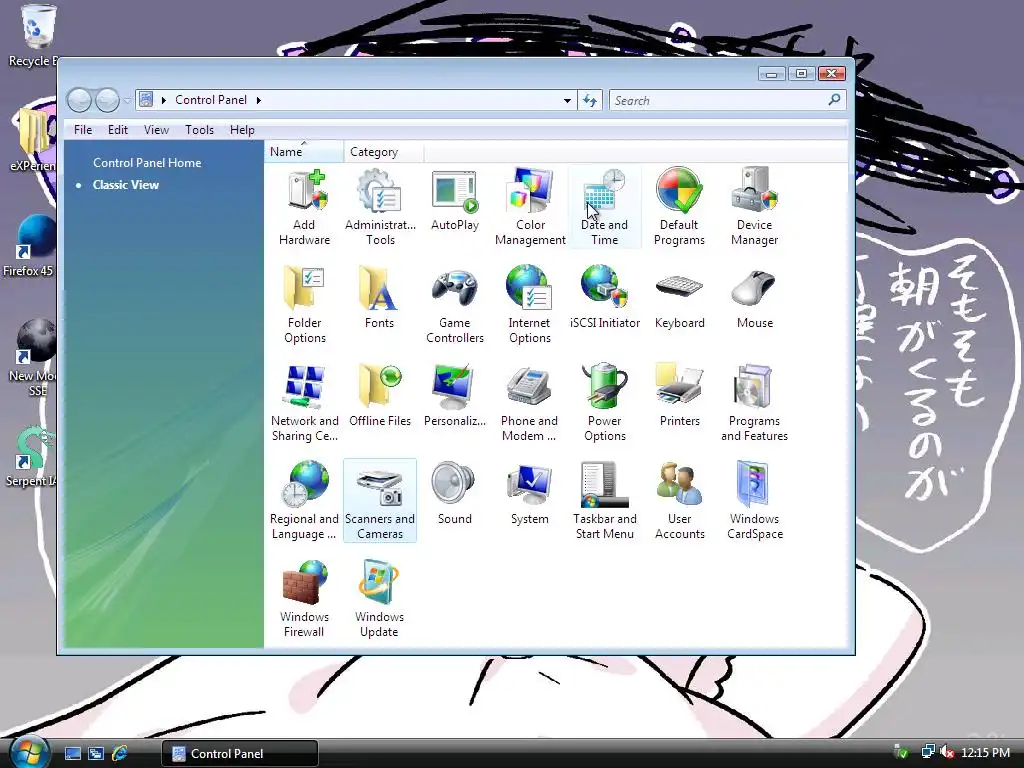Select the Recycle Bin desktop icon
The height and width of the screenshot is (768, 1024).
point(33,36)
